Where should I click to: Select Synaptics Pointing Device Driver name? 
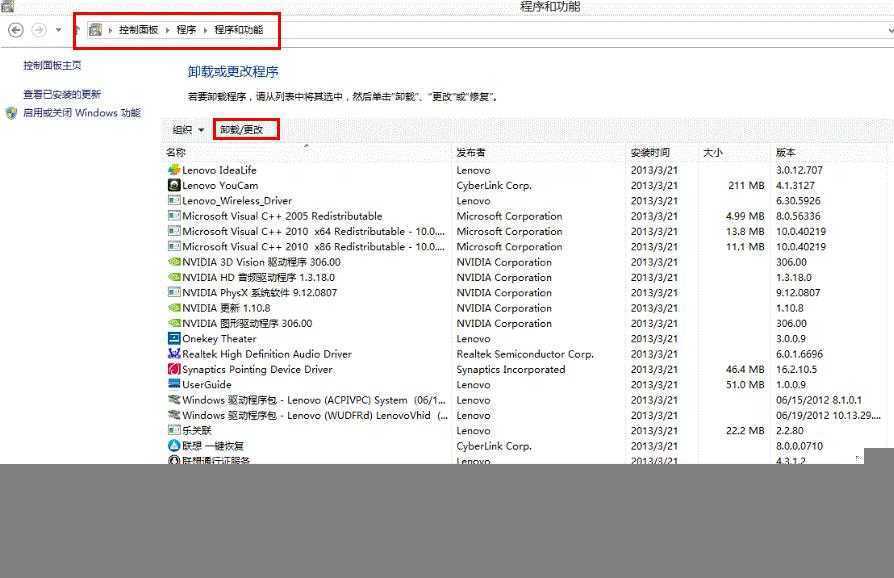point(257,369)
